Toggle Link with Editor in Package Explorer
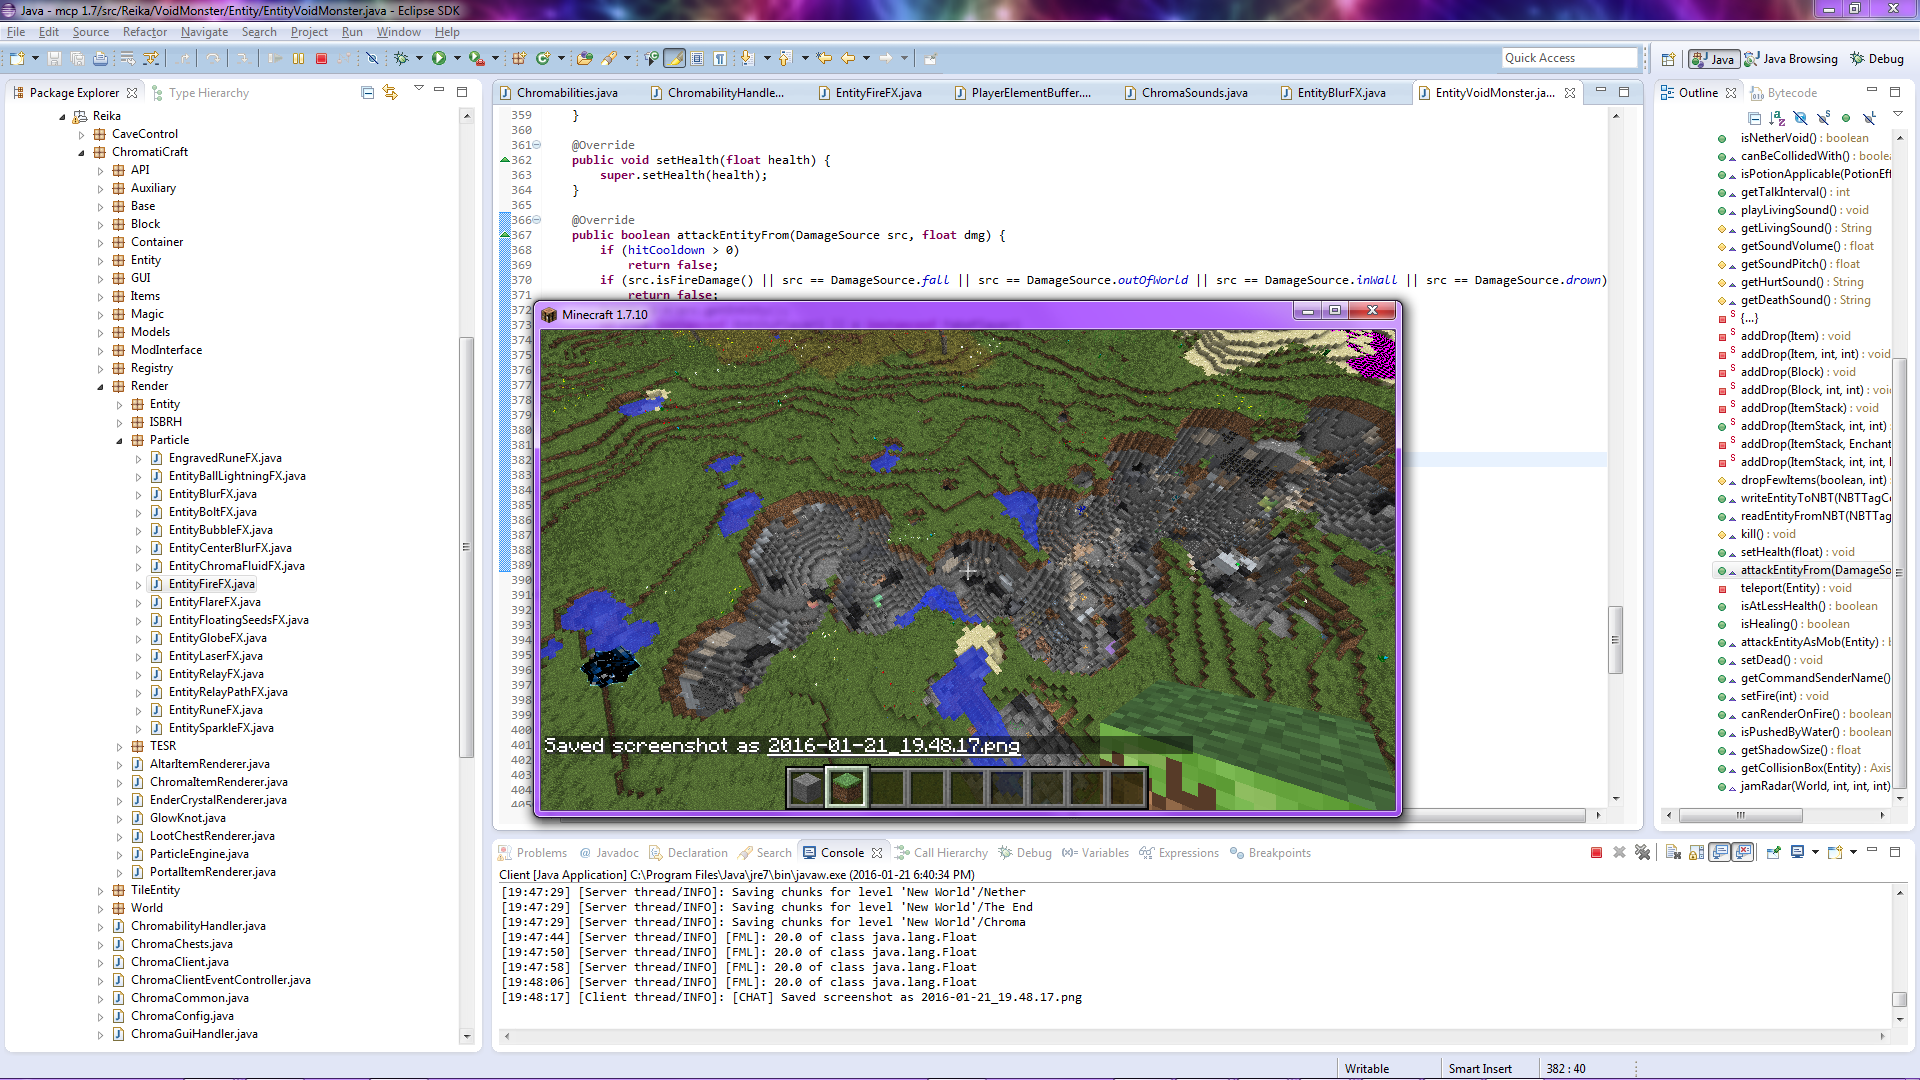Image resolution: width=1920 pixels, height=1080 pixels. (390, 92)
